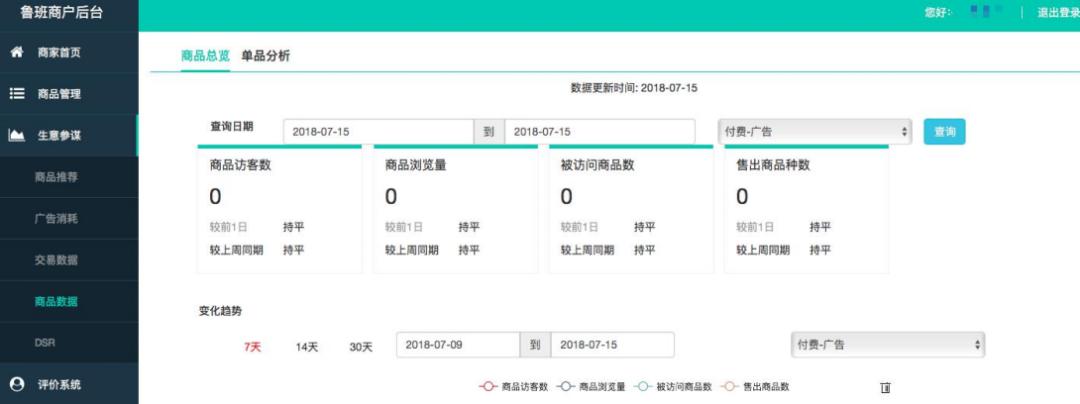
Task: Click the 查询日期 label
Action: click(x=231, y=127)
